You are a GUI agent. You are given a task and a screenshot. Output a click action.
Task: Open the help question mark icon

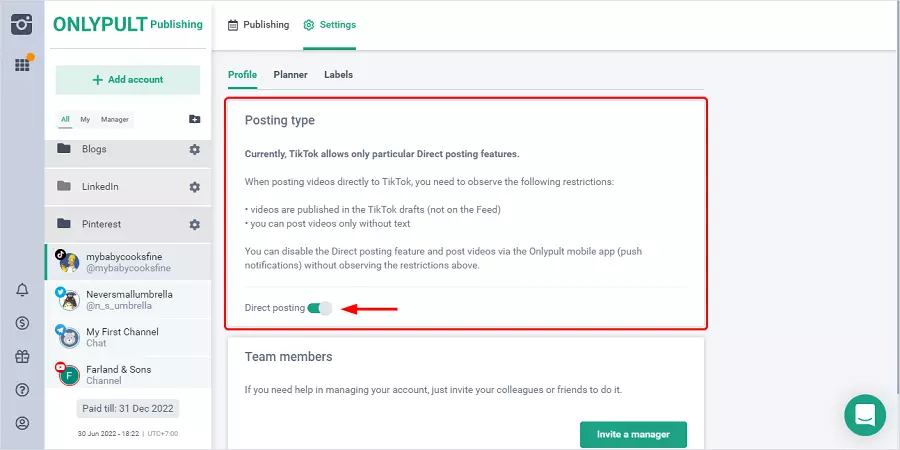(x=22, y=389)
